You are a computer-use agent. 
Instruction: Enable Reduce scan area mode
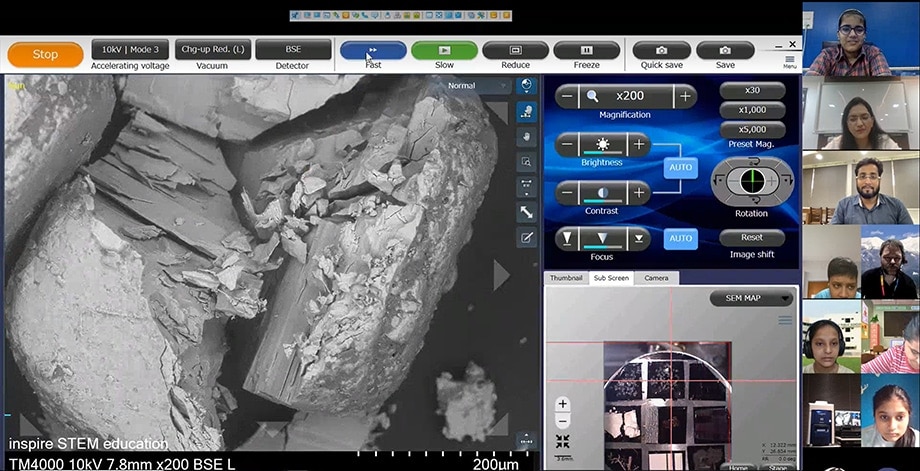(x=515, y=50)
